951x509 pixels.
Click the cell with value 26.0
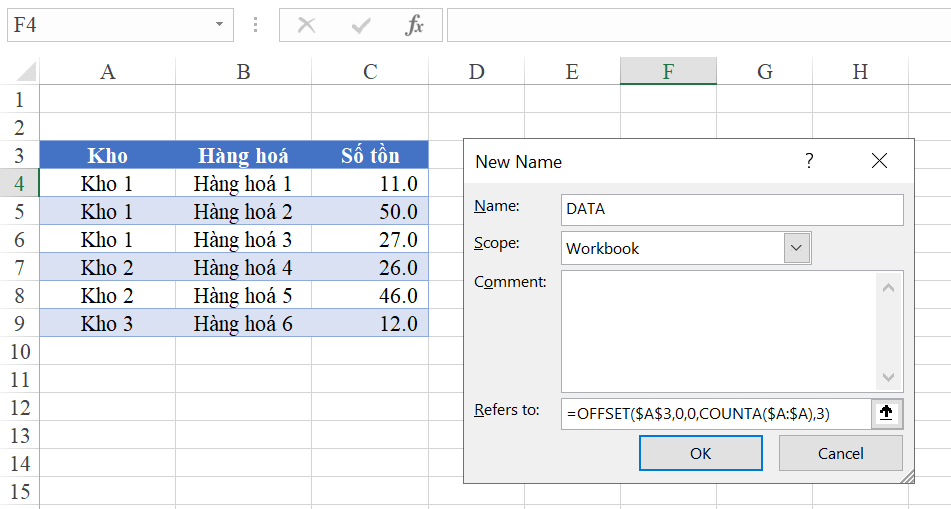(370, 267)
